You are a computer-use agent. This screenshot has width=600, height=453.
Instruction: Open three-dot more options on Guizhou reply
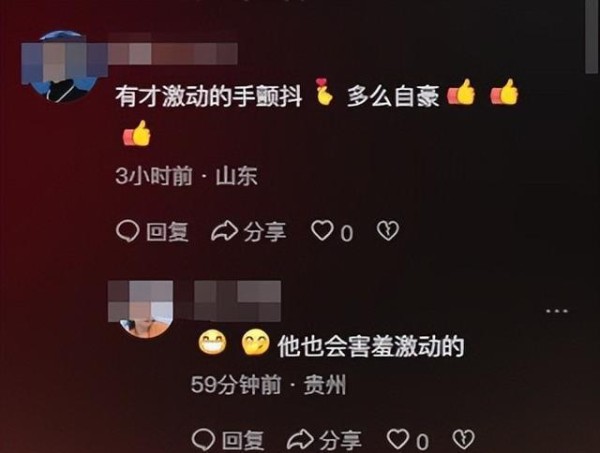tap(557, 311)
